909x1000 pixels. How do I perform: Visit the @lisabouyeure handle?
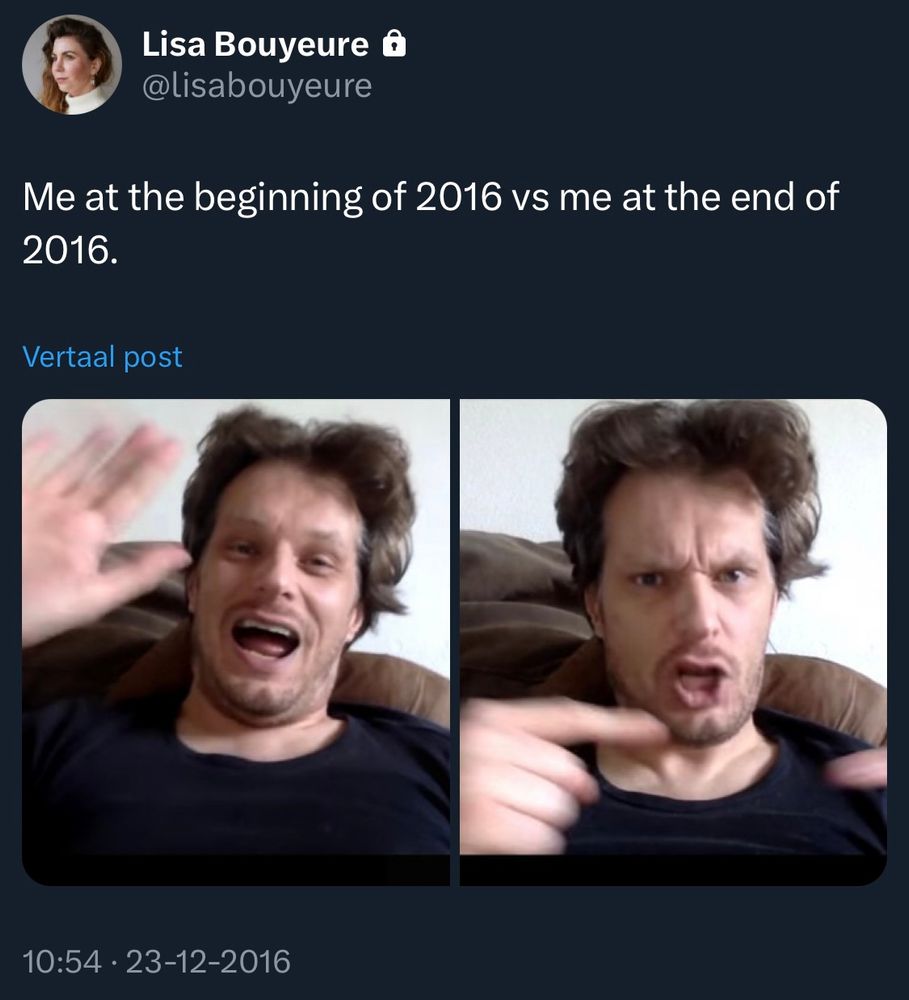click(256, 86)
